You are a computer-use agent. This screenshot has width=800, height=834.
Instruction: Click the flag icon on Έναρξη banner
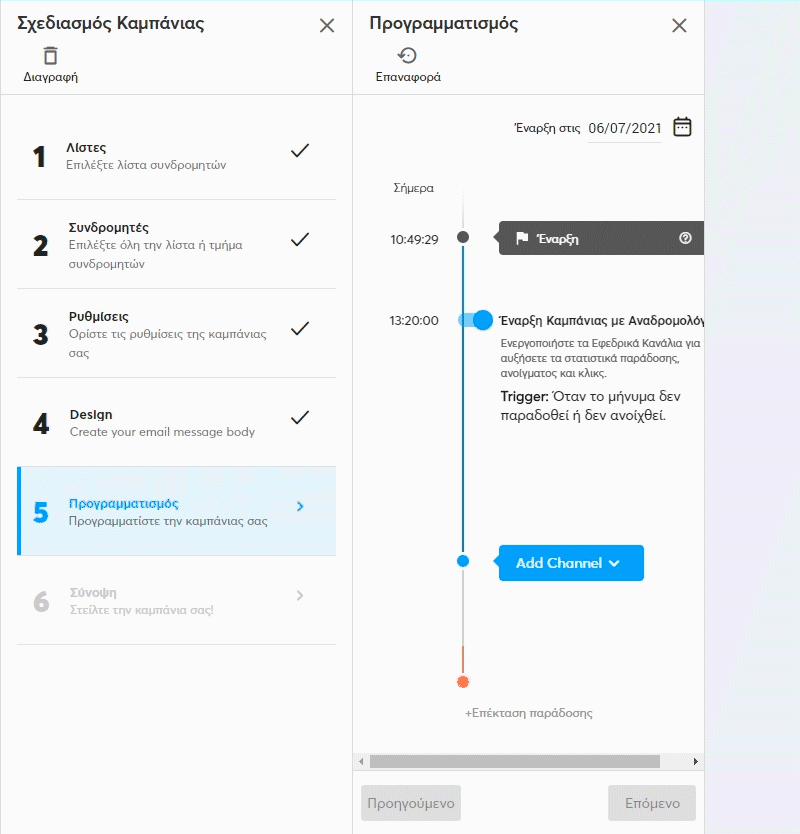point(521,238)
